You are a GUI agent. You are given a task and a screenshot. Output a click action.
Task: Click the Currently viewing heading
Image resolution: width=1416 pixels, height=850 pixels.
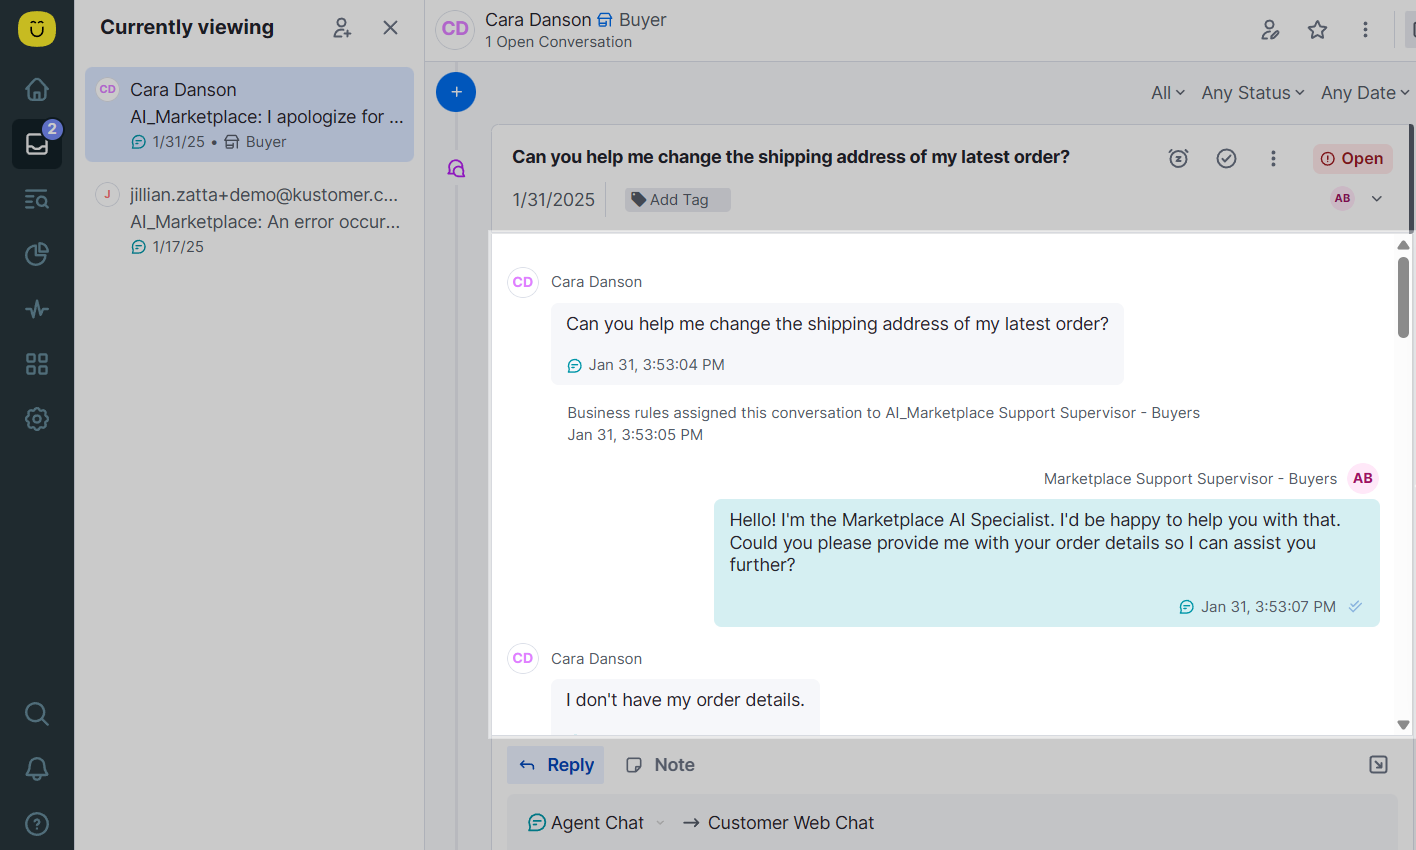(187, 28)
